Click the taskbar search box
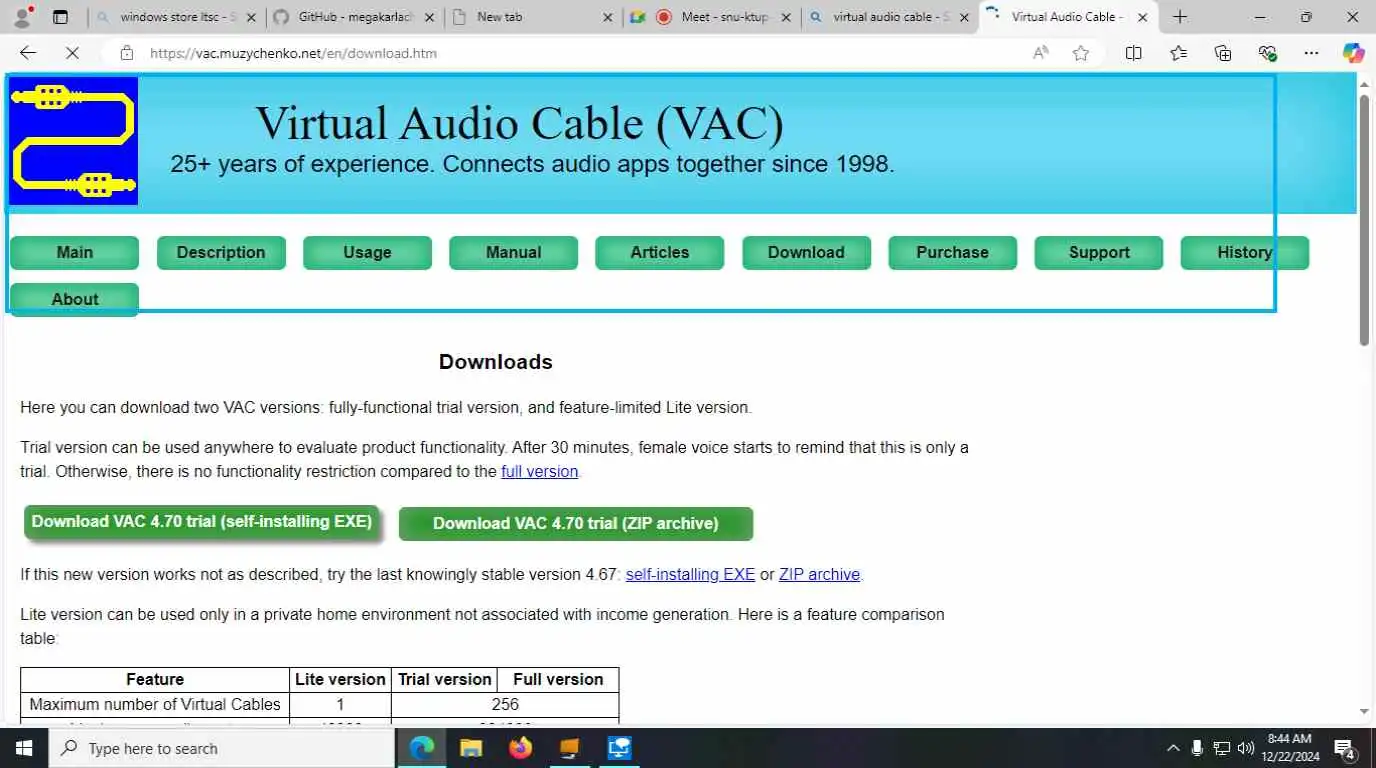The height and width of the screenshot is (768, 1376). pyautogui.click(x=220, y=748)
